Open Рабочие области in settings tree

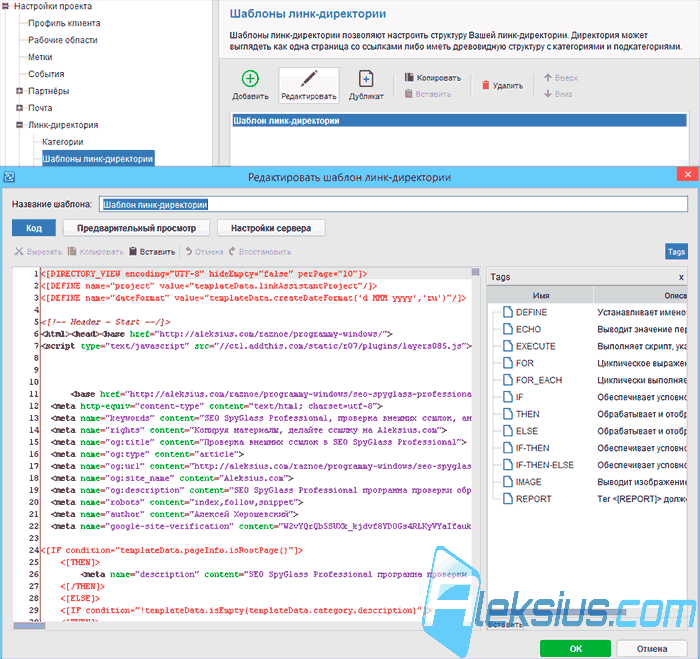pos(63,40)
